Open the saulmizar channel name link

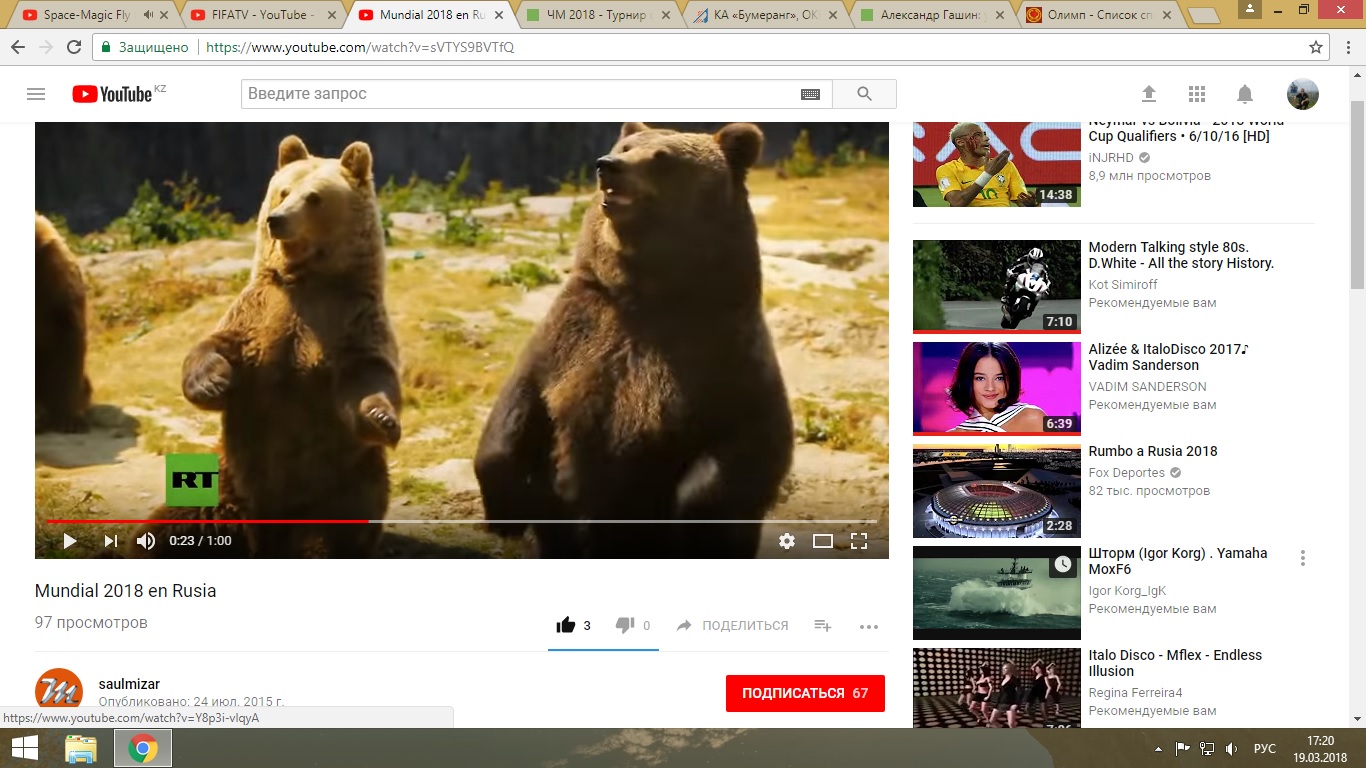click(x=129, y=684)
